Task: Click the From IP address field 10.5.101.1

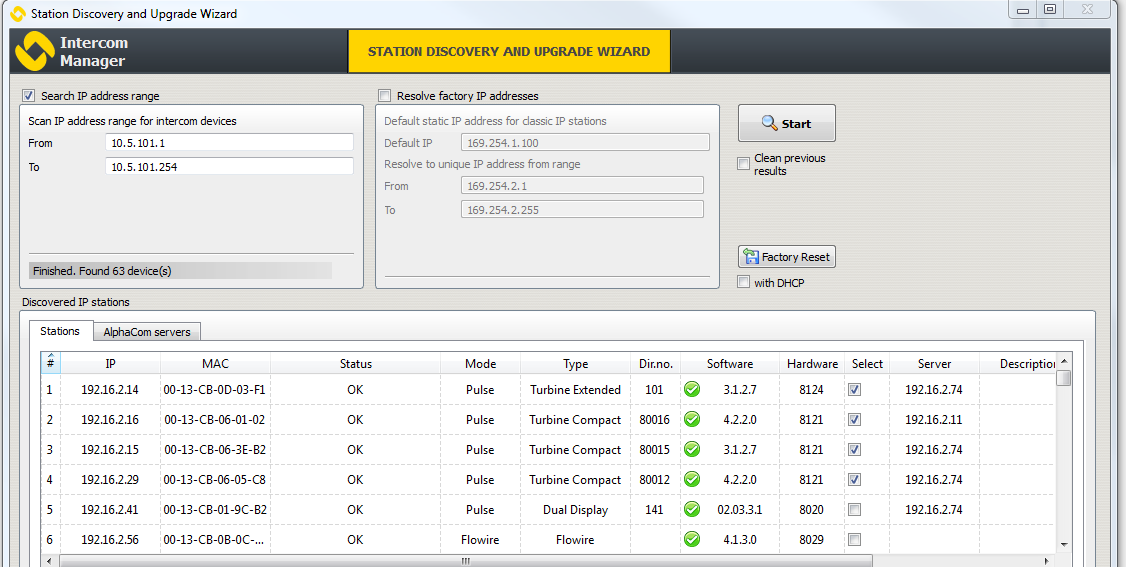Action: [229, 143]
